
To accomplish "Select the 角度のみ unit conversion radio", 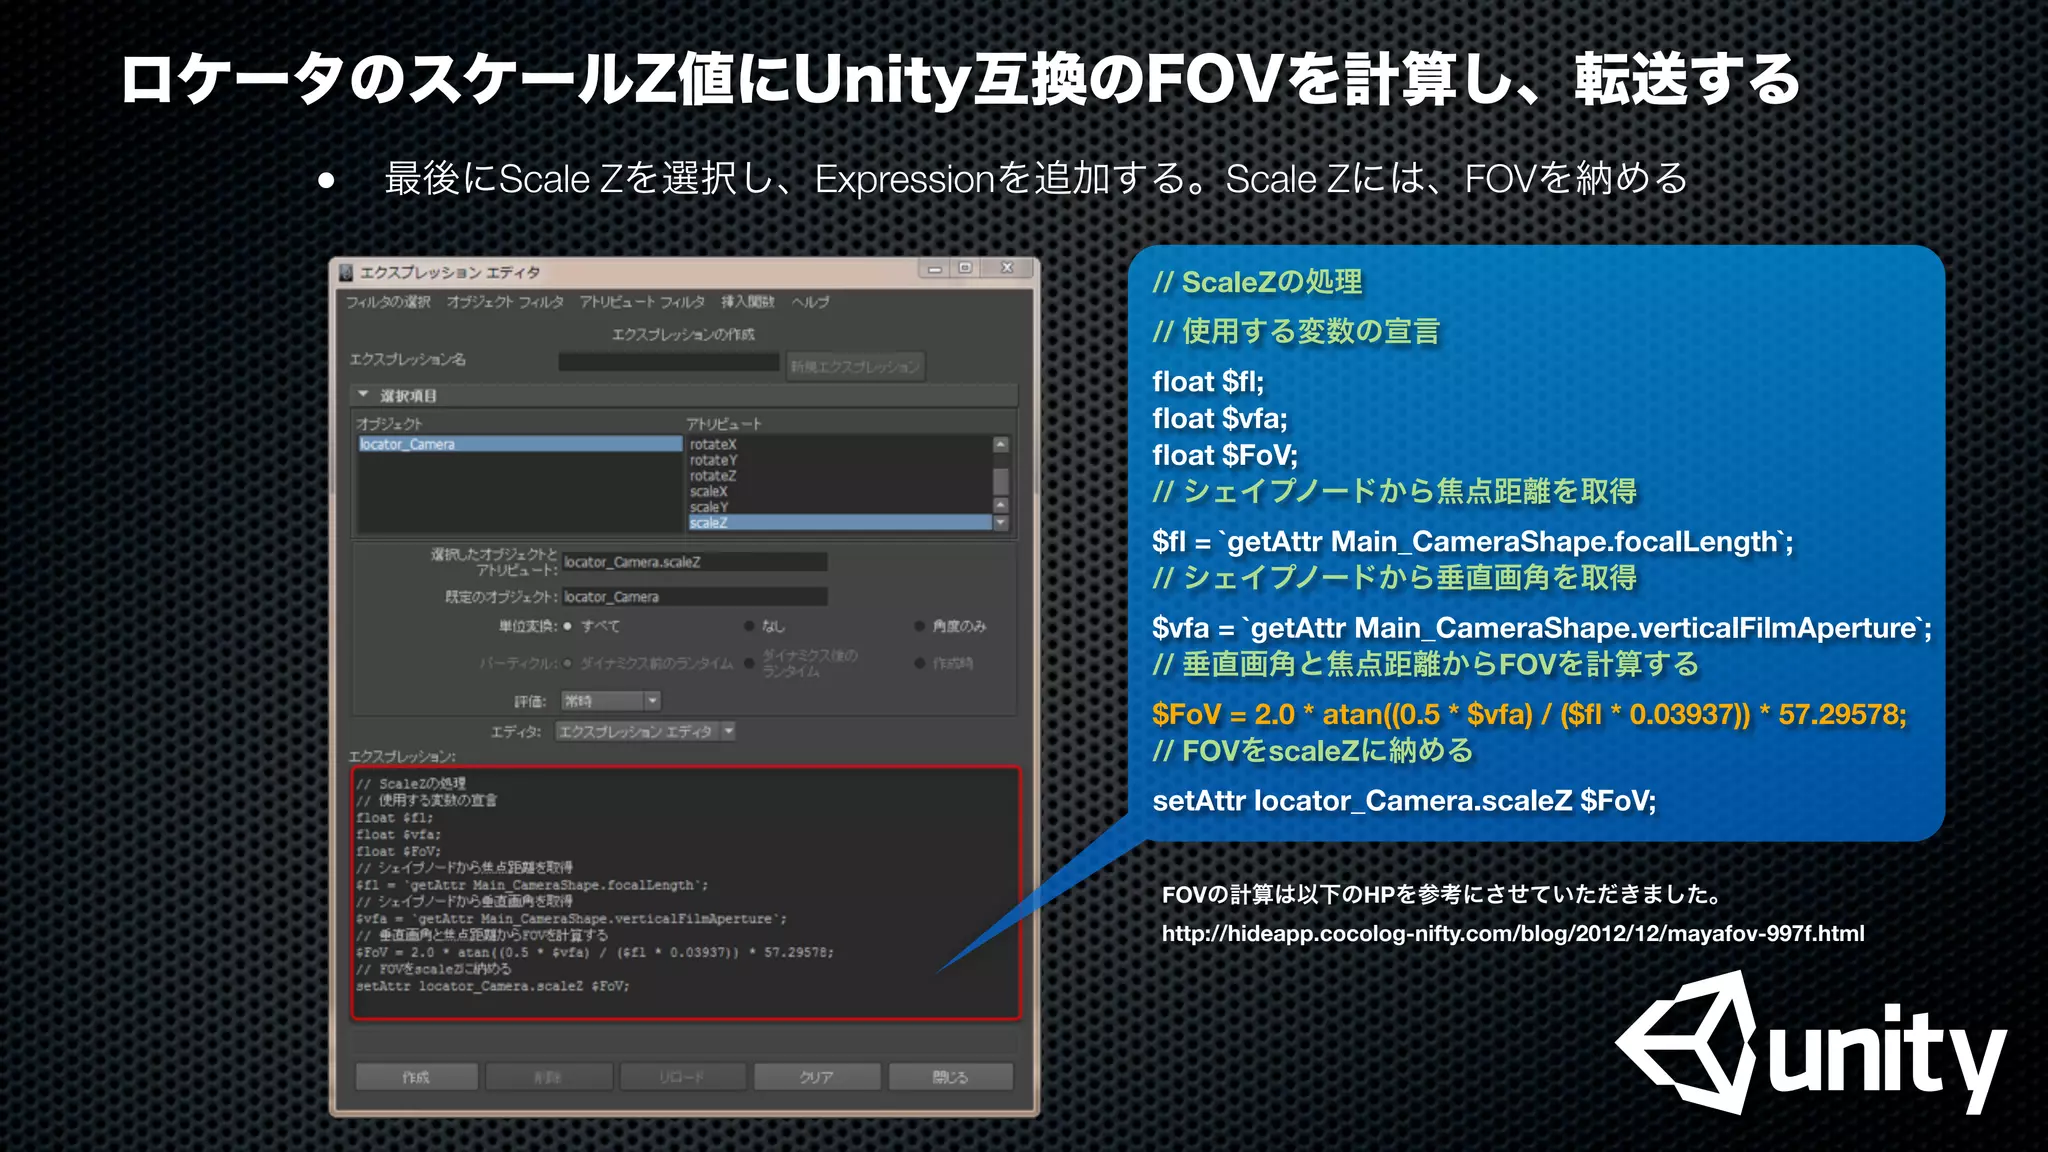I will (x=919, y=626).
